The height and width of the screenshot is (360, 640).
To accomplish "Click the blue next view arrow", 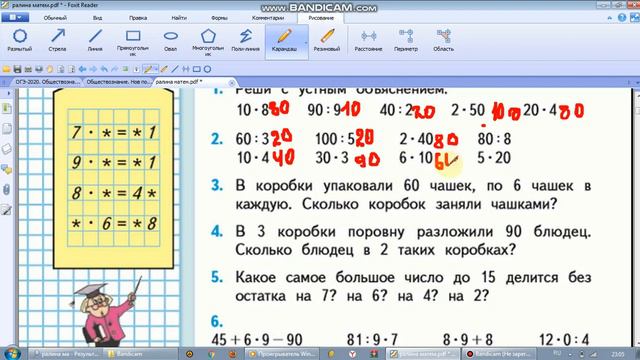I will pyautogui.click(x=93, y=69).
